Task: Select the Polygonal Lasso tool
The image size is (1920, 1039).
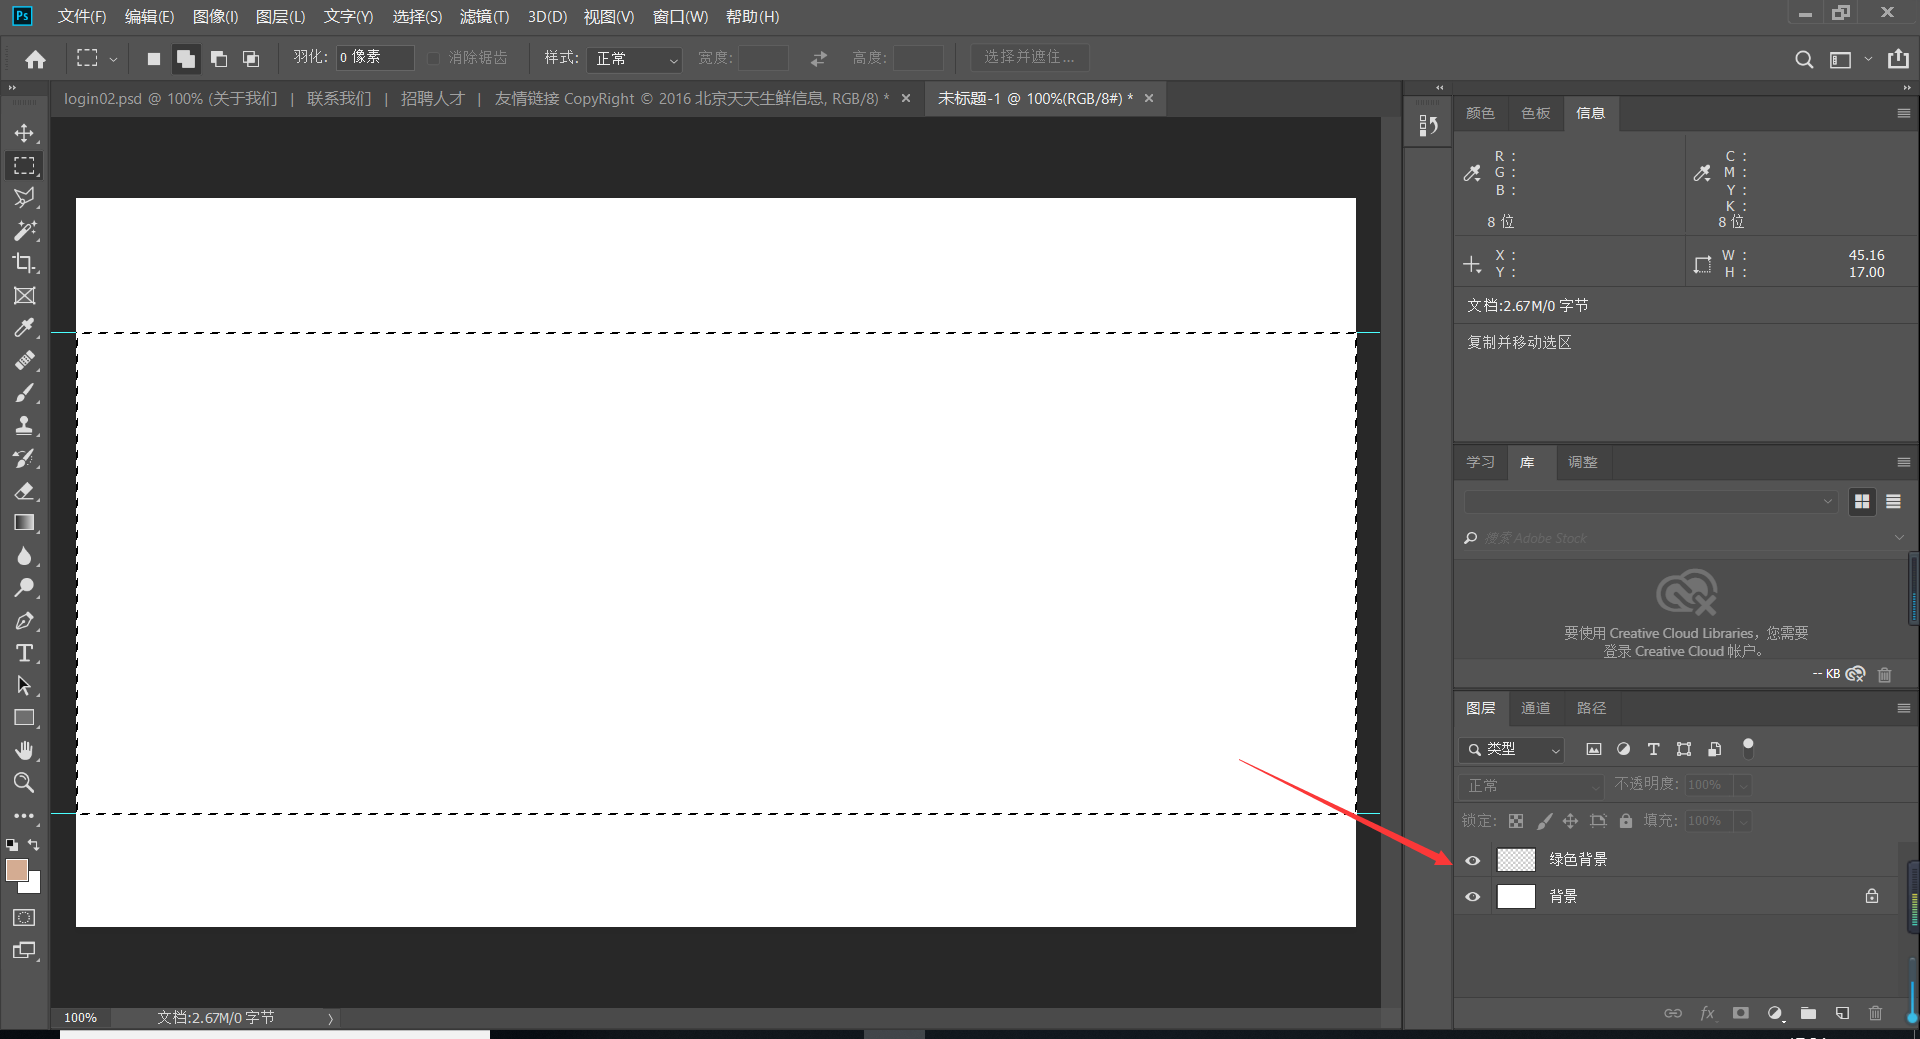Action: point(24,198)
